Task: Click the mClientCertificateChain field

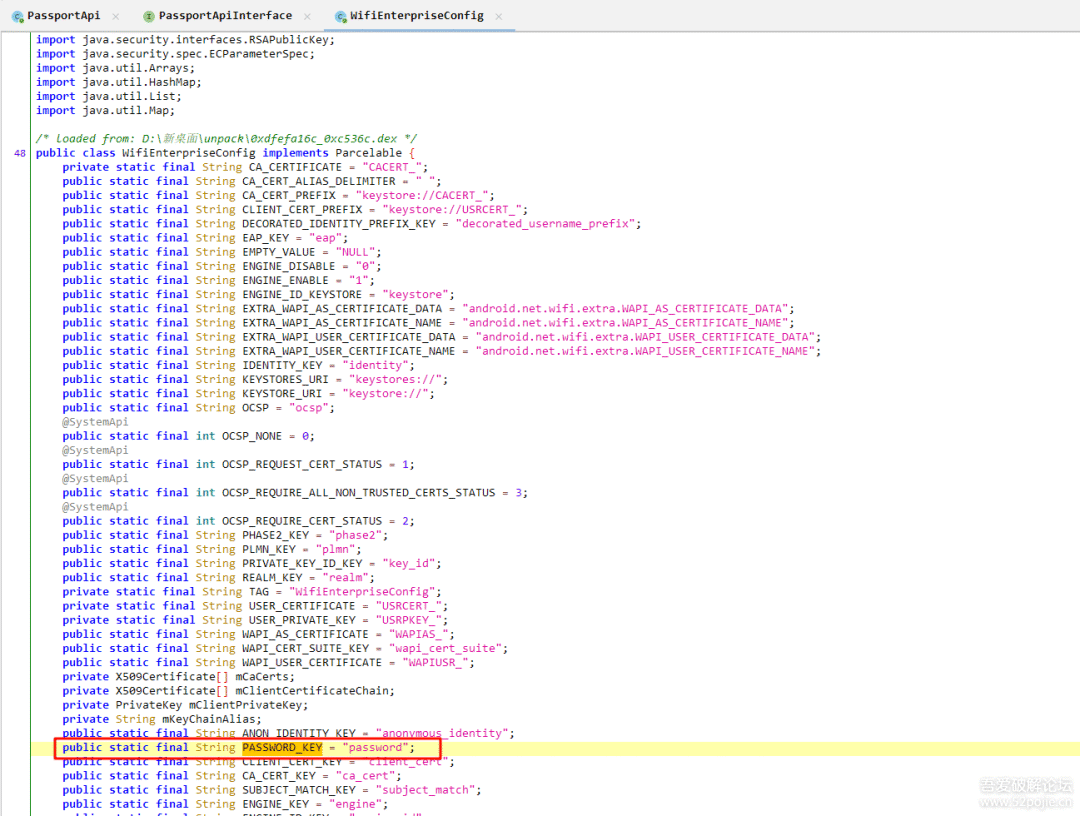Action: click(x=312, y=691)
